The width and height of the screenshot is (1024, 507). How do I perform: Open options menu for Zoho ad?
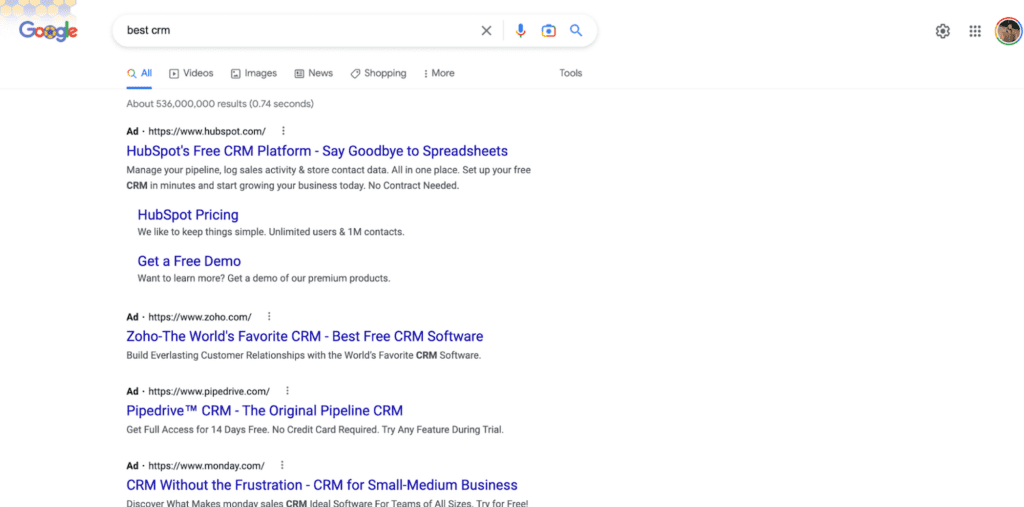[268, 316]
